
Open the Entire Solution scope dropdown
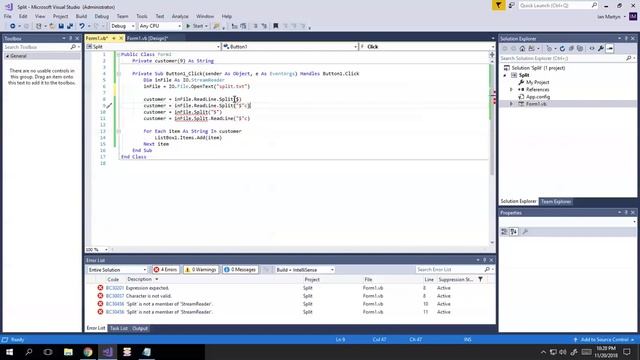pos(117,270)
